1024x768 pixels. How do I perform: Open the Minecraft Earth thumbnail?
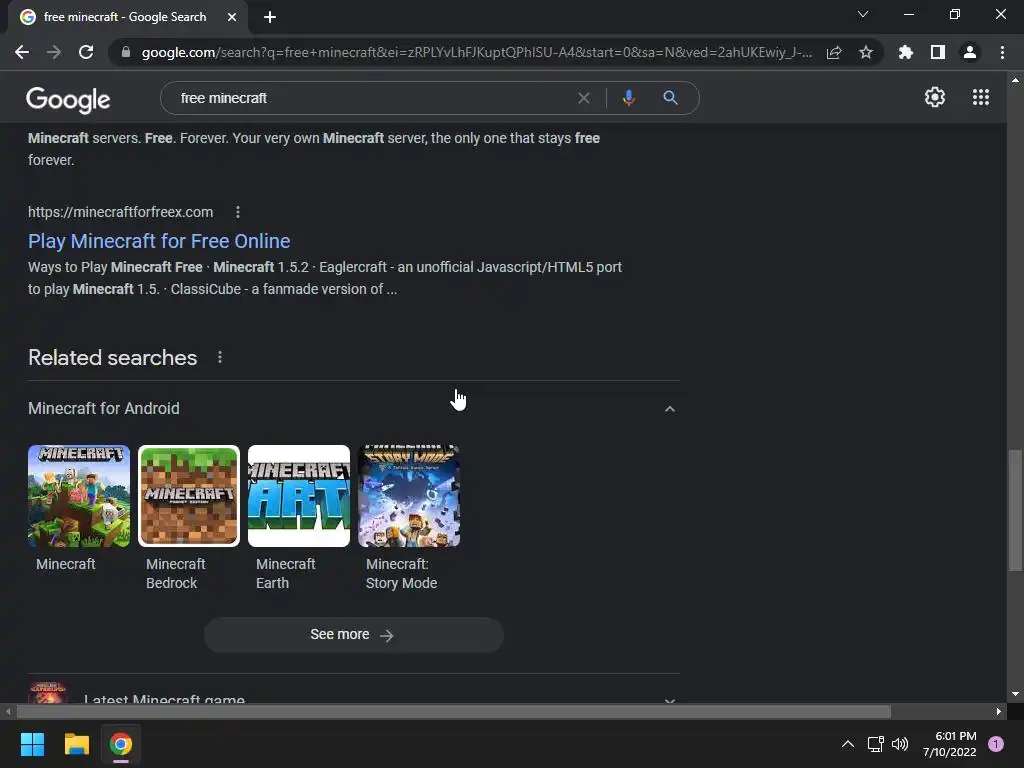click(x=299, y=496)
